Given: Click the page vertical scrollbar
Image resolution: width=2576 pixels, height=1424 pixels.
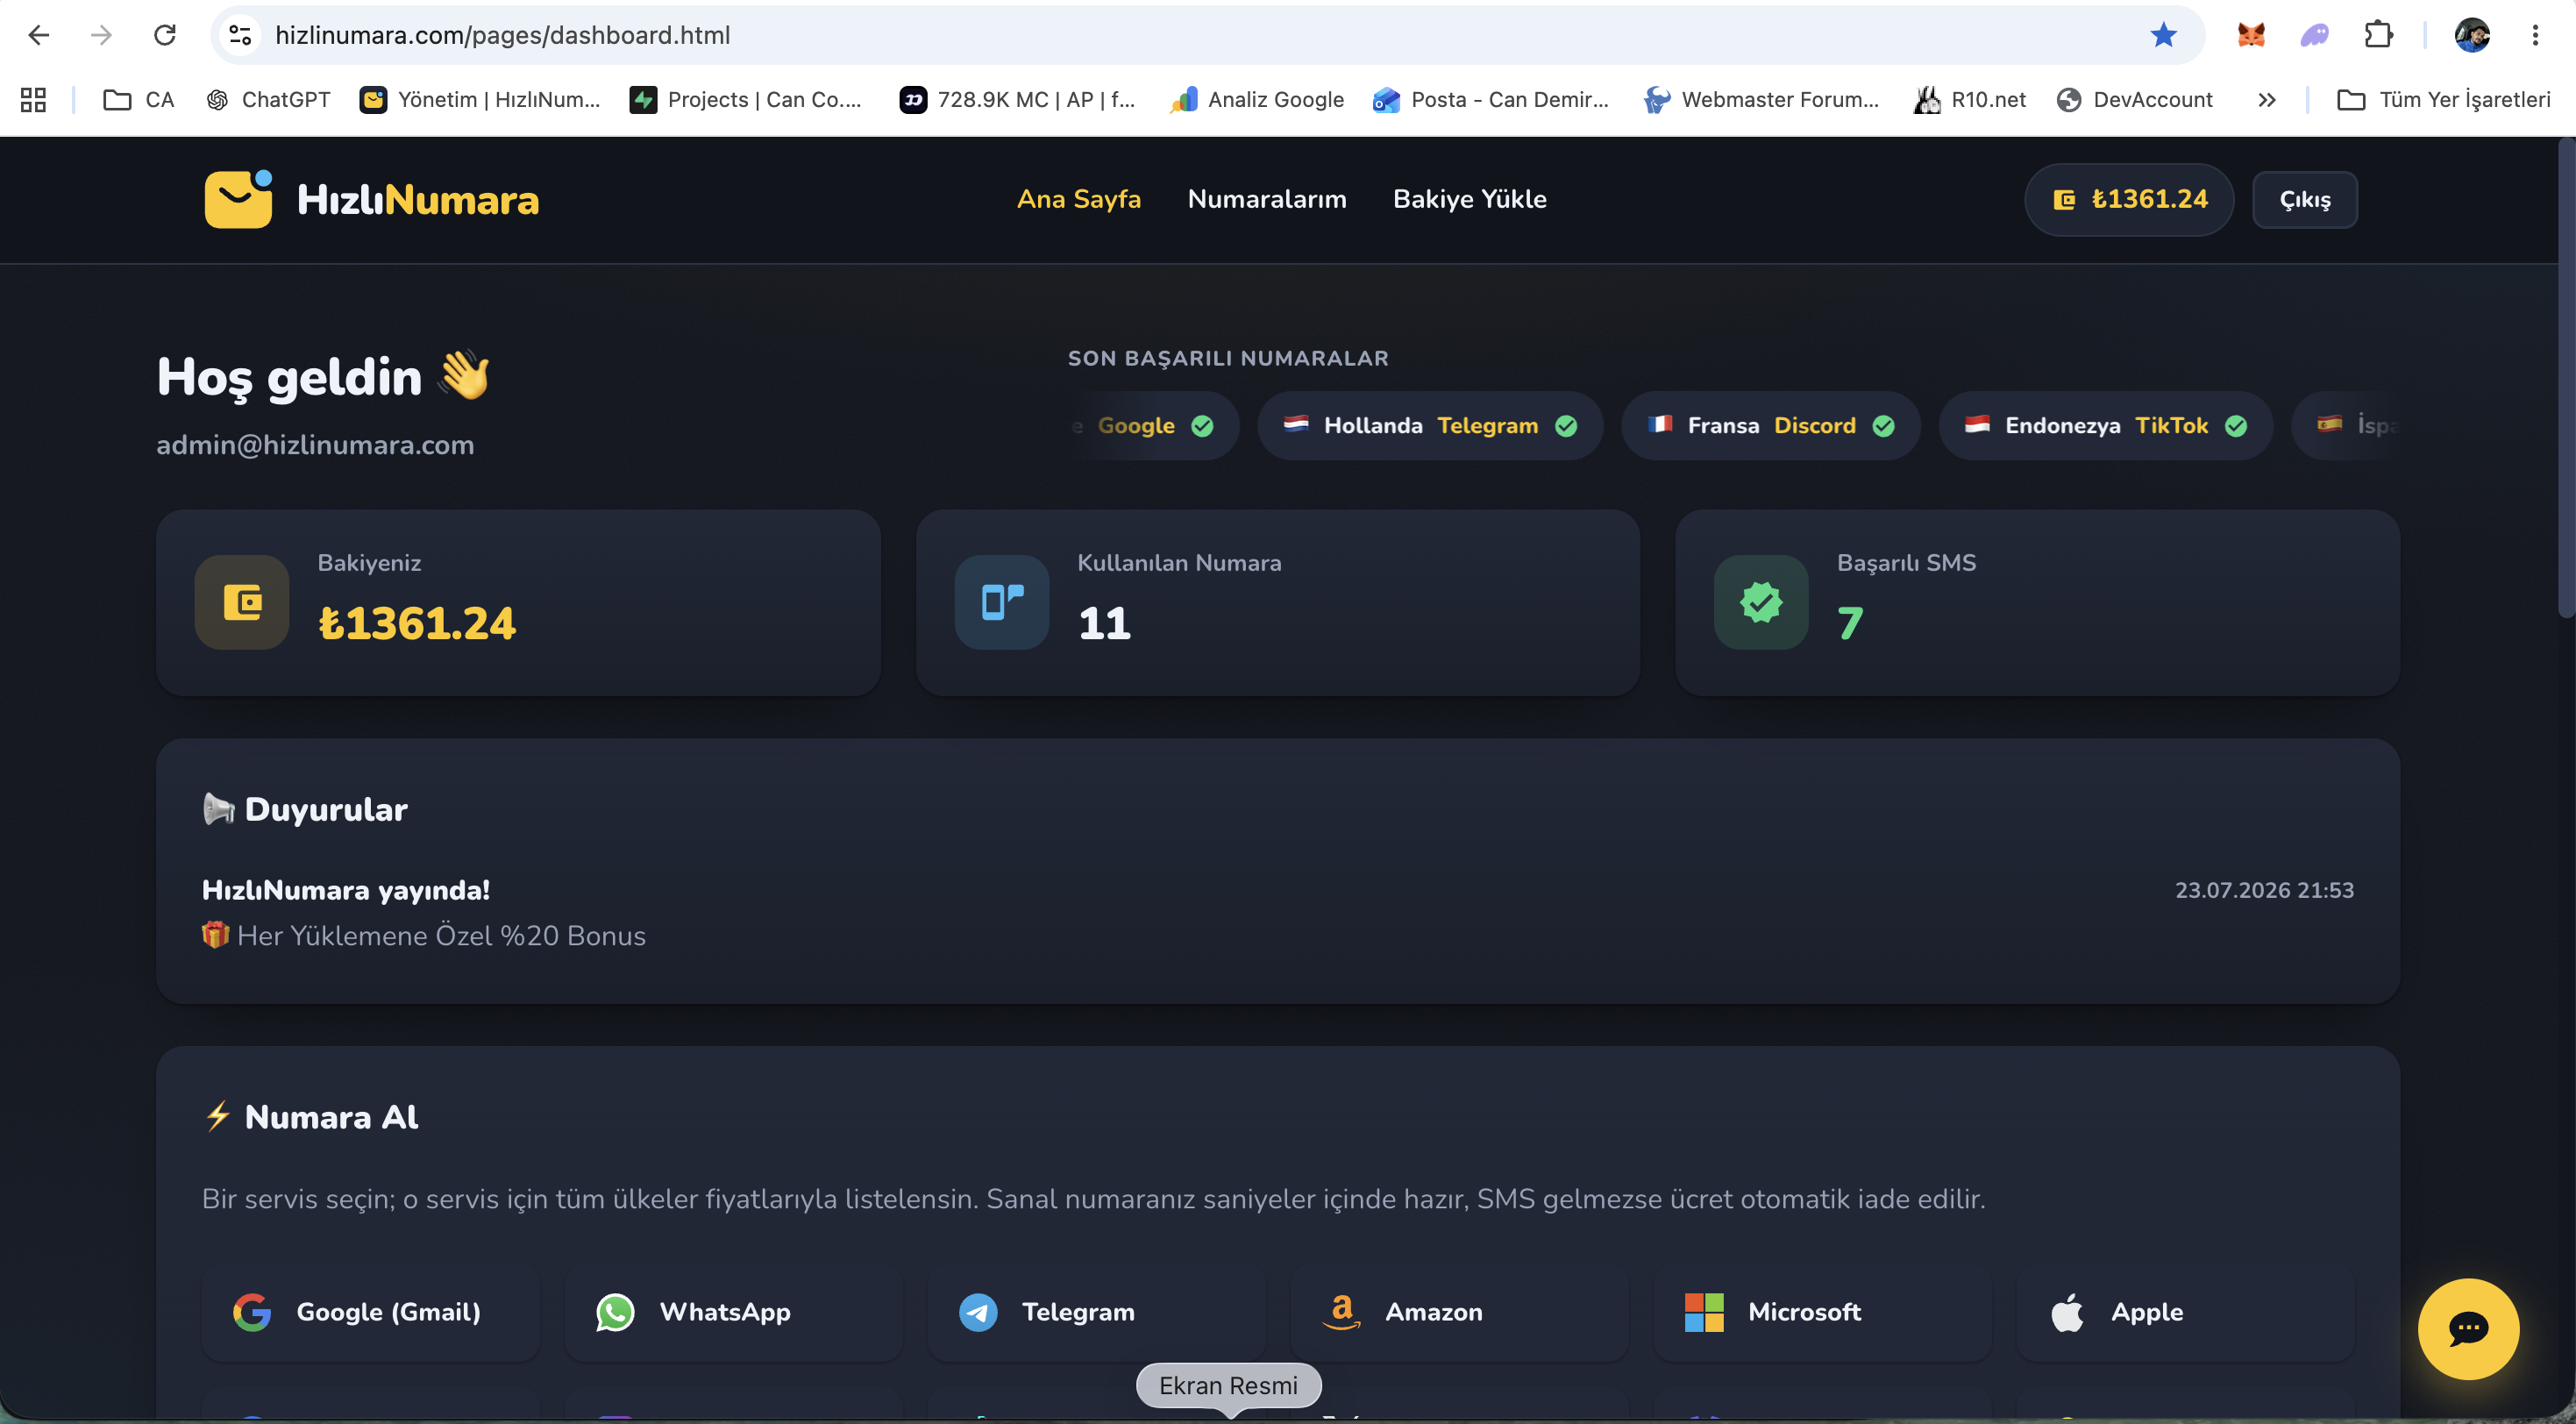Looking at the screenshot, I should tap(2566, 380).
